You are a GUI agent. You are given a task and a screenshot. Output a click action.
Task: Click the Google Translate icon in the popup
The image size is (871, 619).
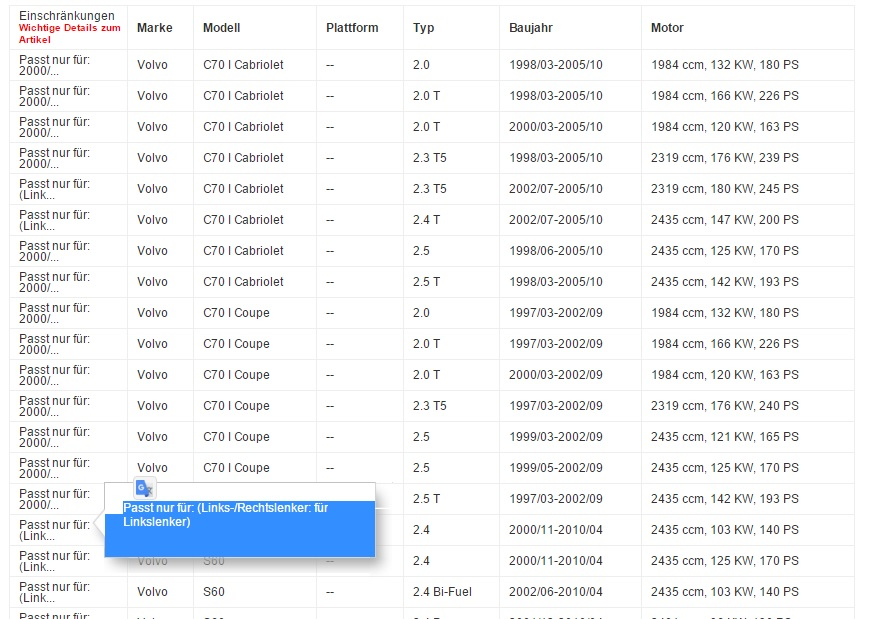coord(144,488)
